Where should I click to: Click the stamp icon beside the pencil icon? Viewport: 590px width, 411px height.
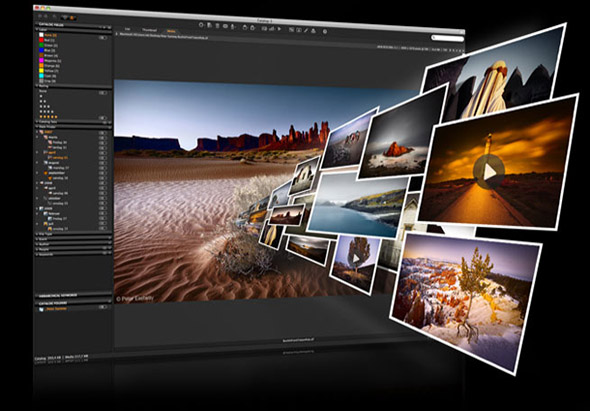[x=313, y=30]
